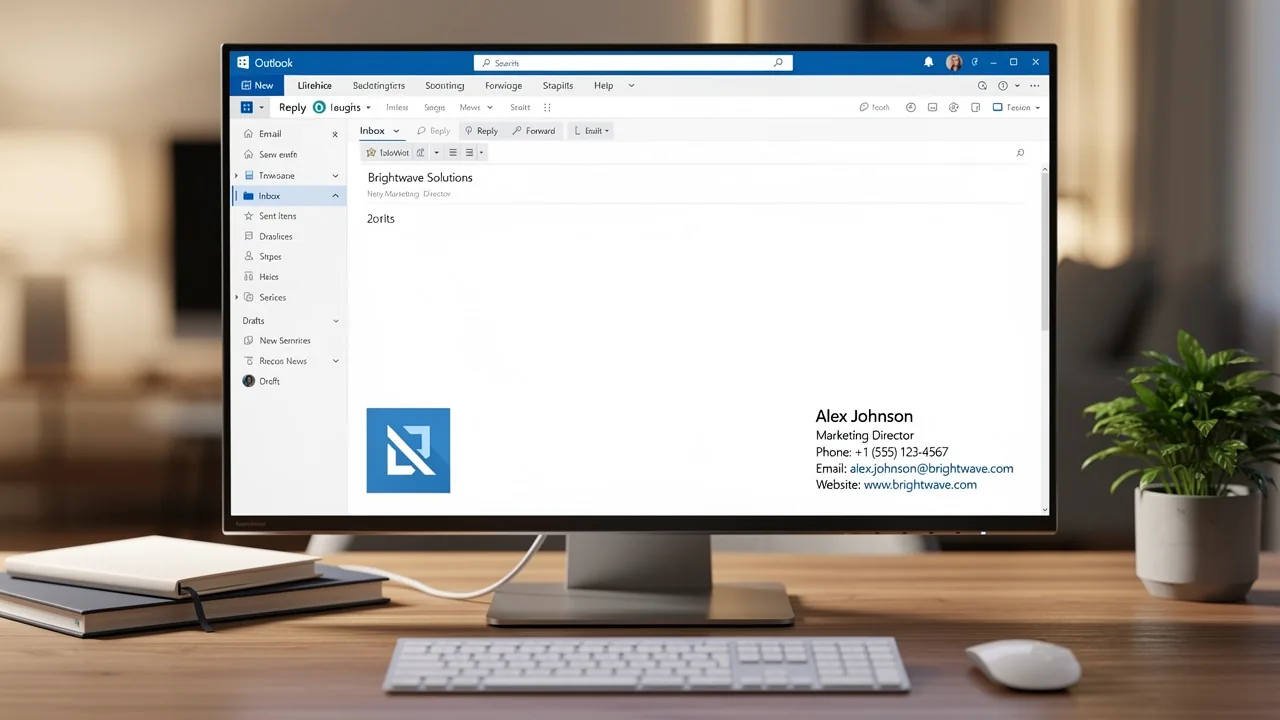
Task: Open the Help ribbon tab
Action: (x=603, y=86)
